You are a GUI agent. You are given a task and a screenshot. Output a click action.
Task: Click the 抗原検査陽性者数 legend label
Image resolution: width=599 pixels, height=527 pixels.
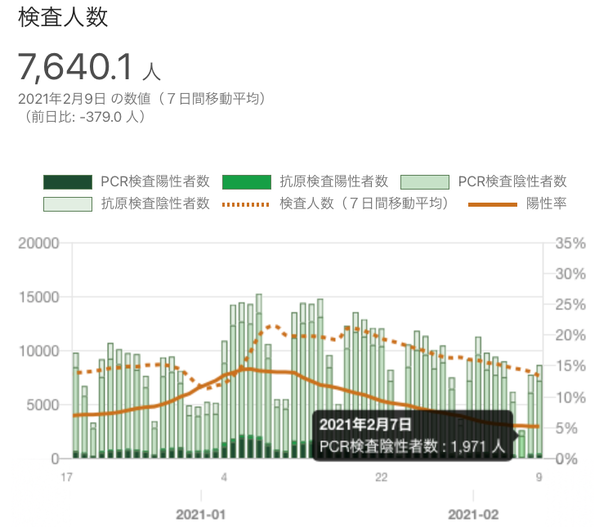pos(334,181)
